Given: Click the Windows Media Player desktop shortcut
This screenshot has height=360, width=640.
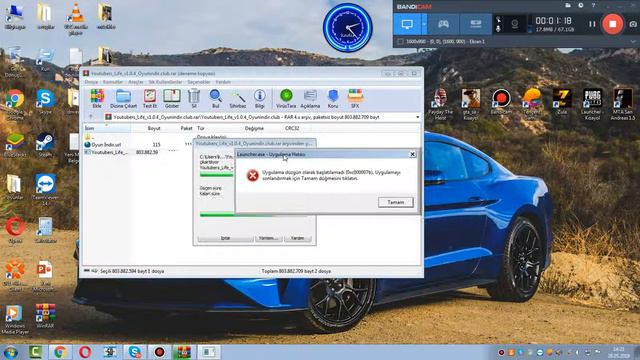Looking at the screenshot, I should click(15, 320).
